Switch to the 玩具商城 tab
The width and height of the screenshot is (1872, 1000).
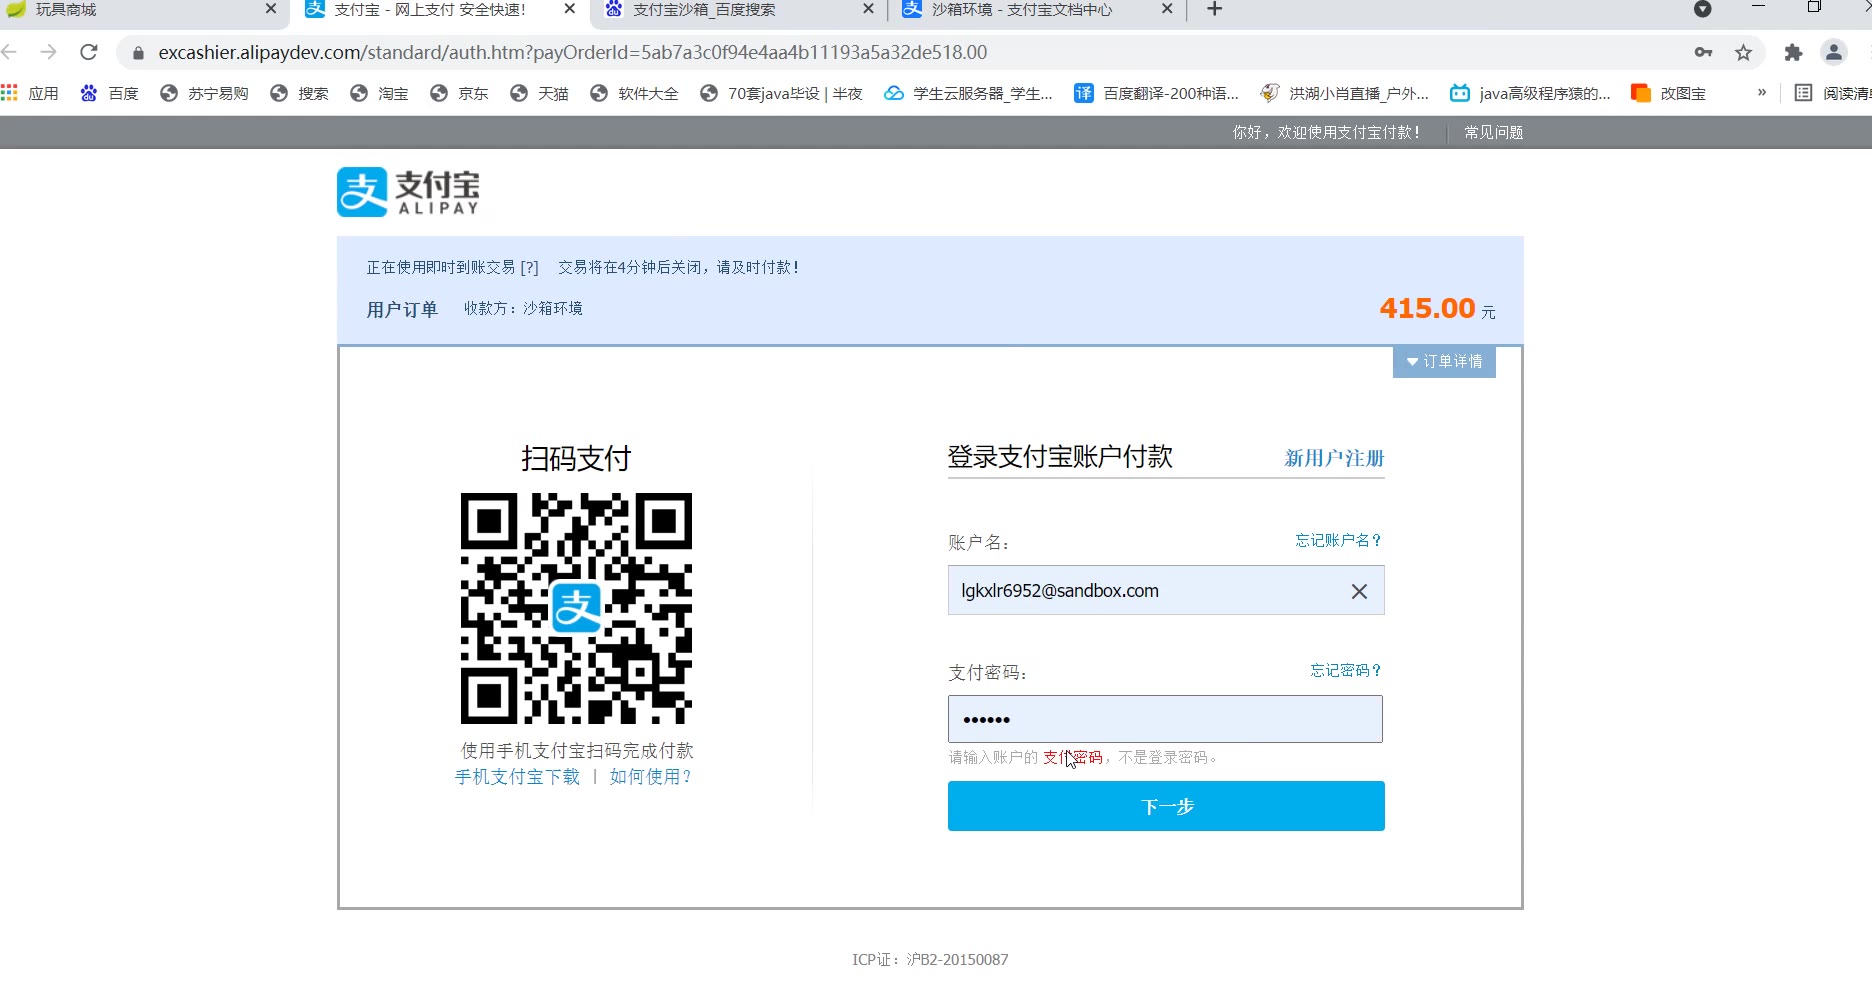140,10
